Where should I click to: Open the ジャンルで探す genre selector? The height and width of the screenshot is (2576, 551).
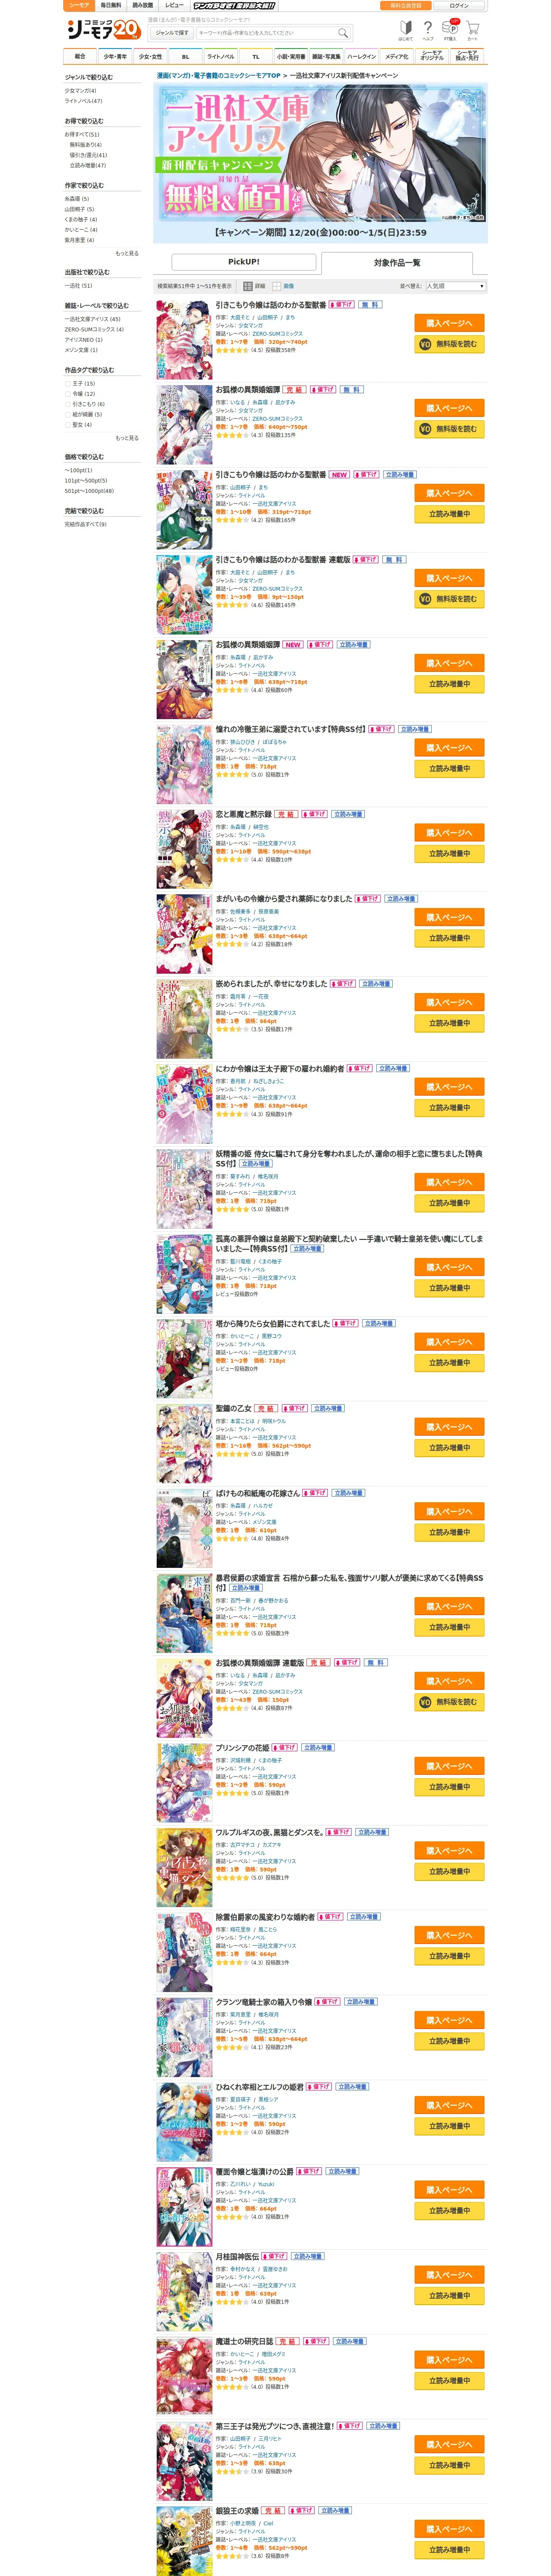click(x=172, y=33)
